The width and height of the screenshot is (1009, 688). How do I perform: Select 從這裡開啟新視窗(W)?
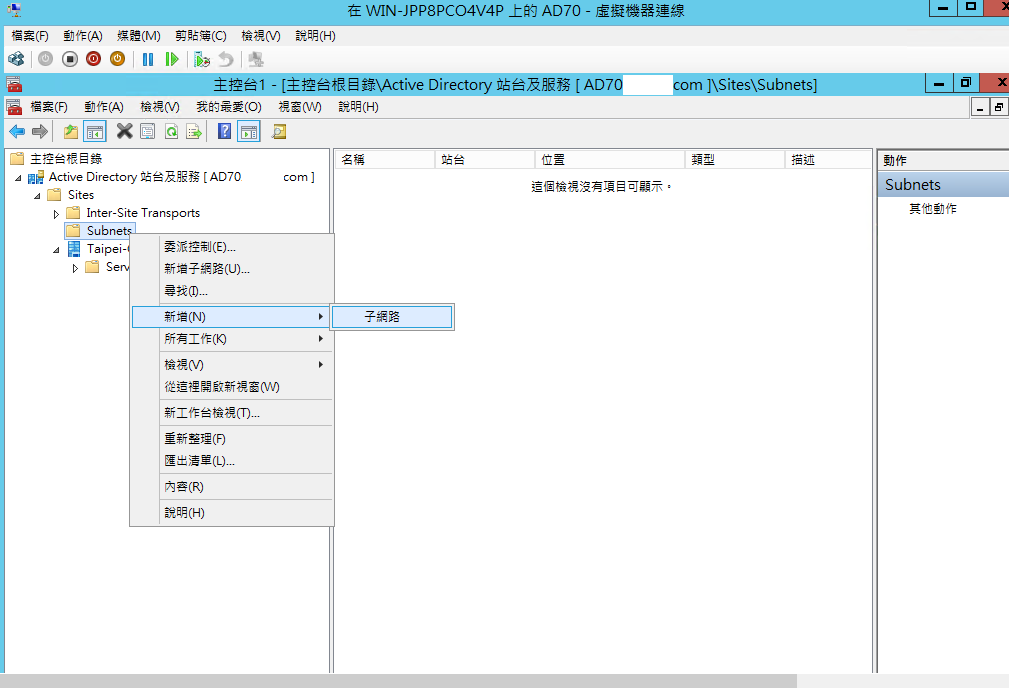coord(232,387)
